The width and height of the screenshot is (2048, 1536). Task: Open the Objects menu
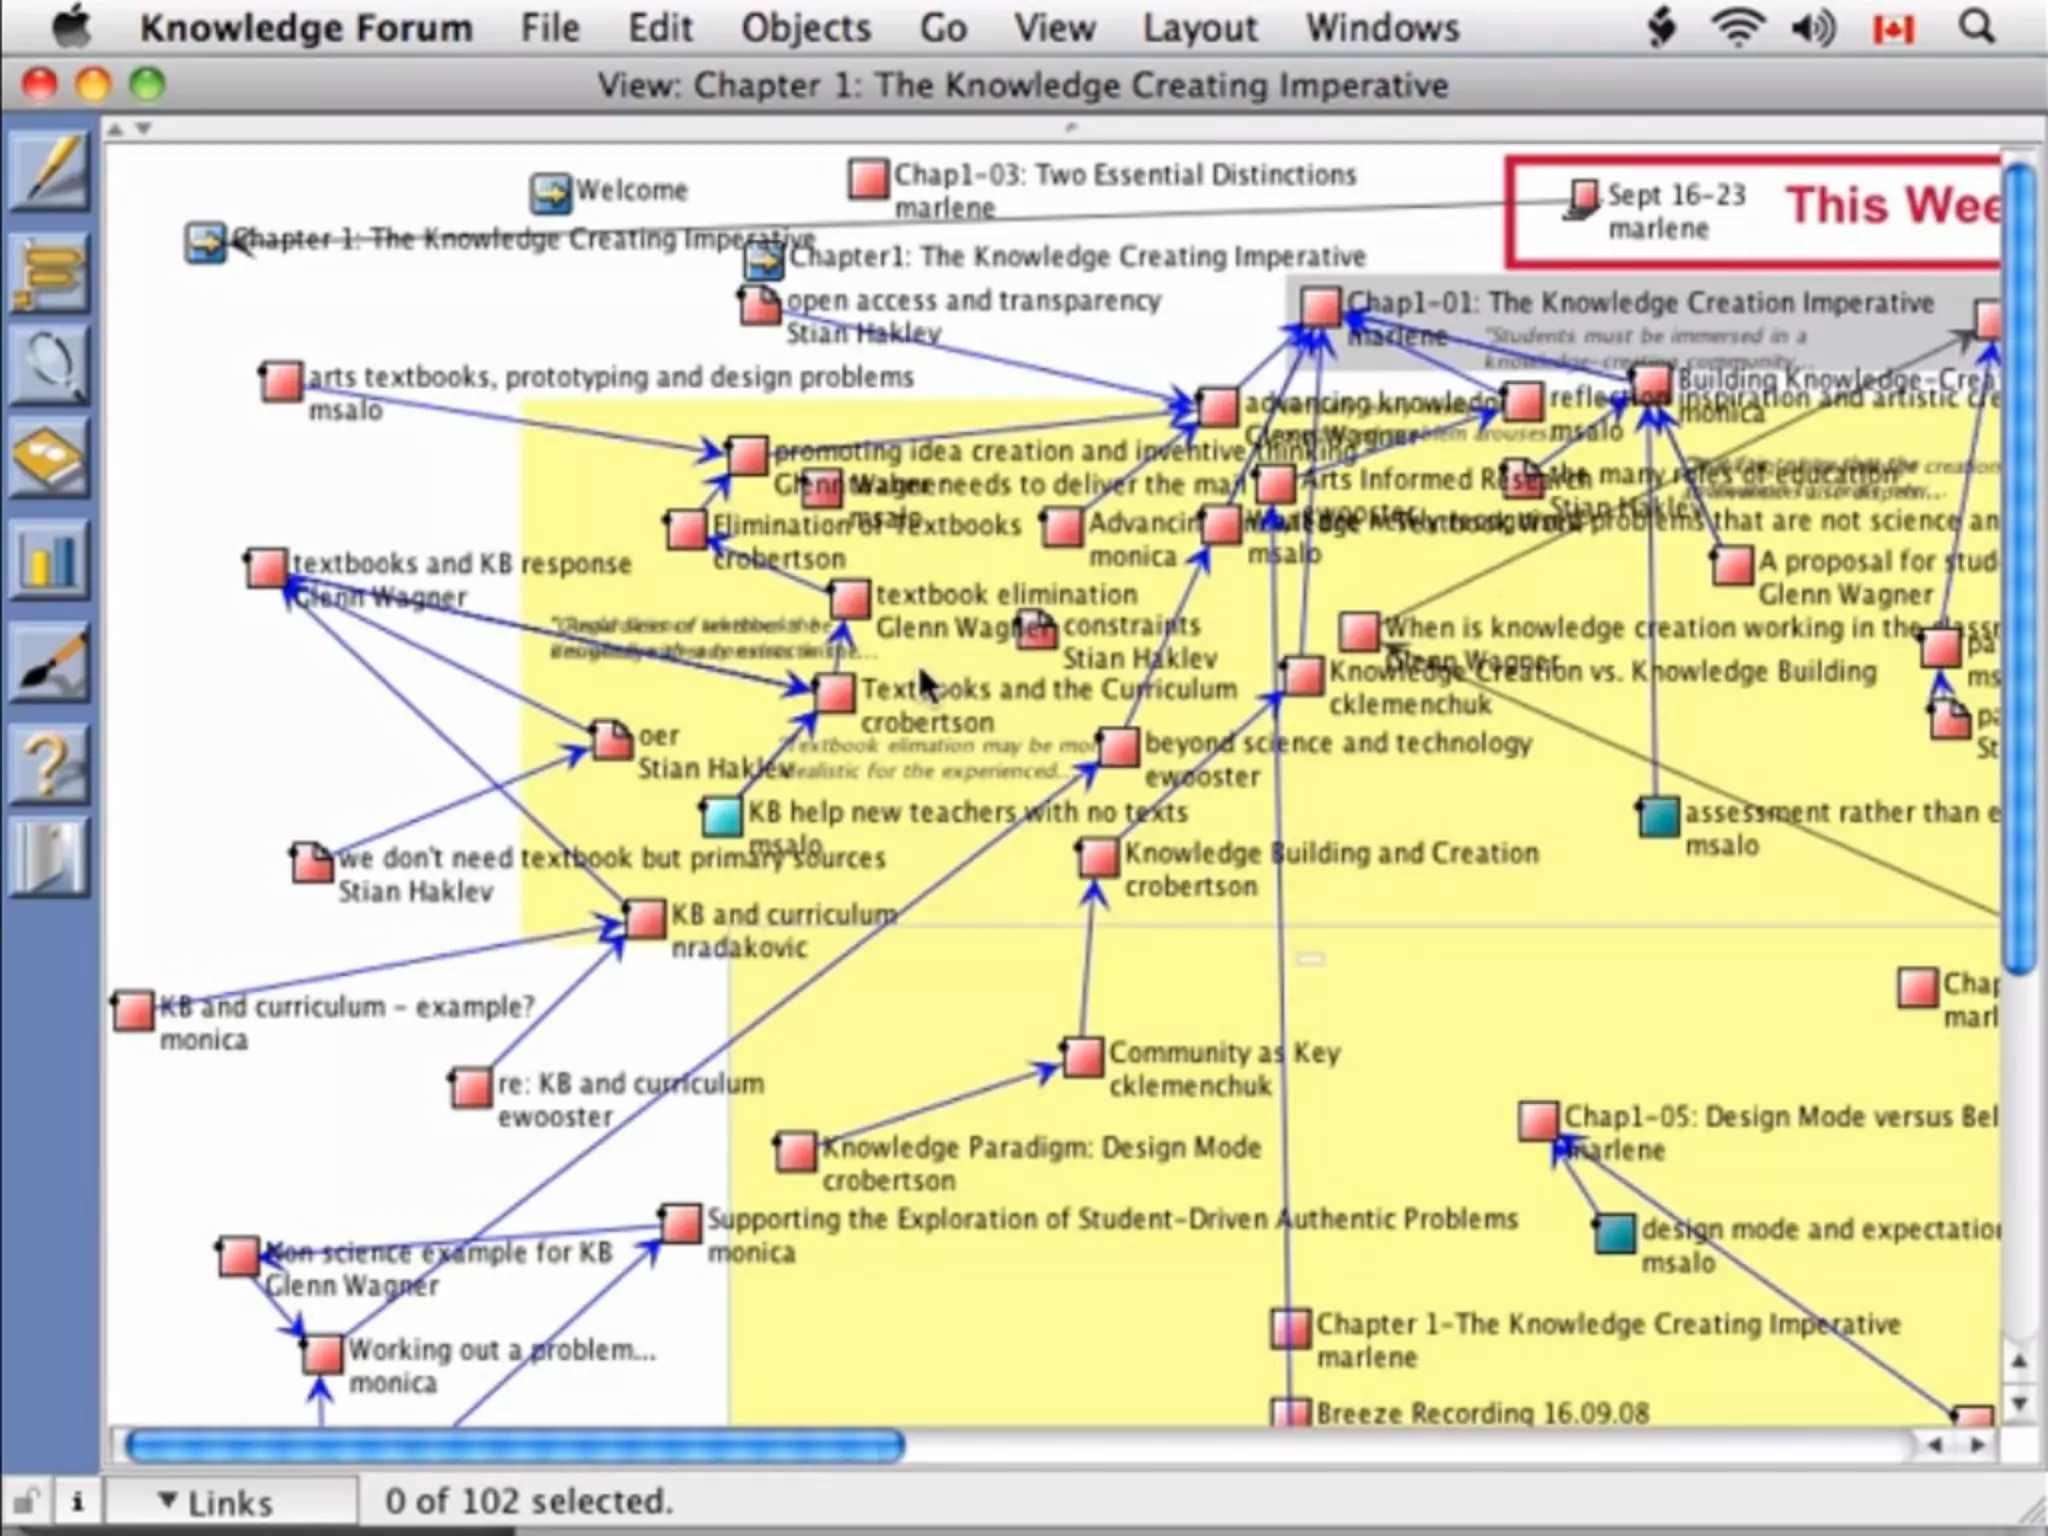click(x=805, y=28)
